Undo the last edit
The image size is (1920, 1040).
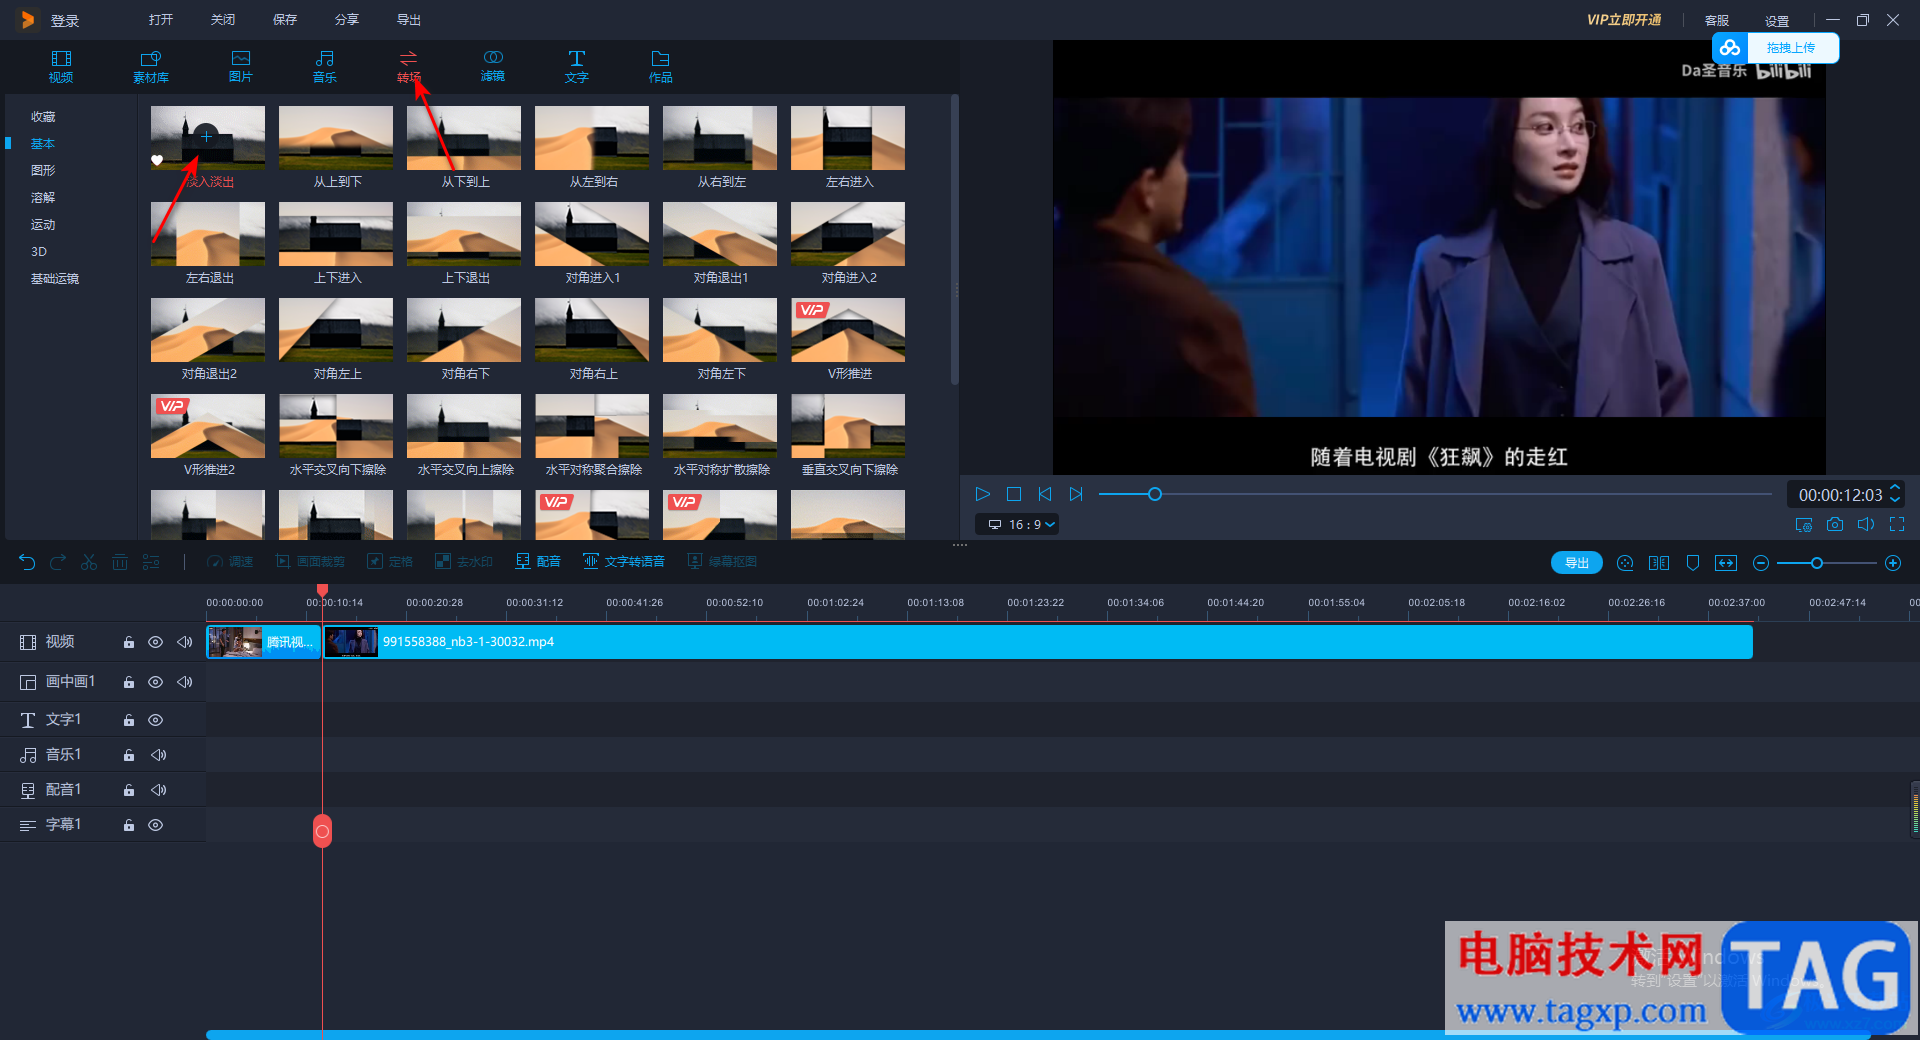tap(27, 562)
